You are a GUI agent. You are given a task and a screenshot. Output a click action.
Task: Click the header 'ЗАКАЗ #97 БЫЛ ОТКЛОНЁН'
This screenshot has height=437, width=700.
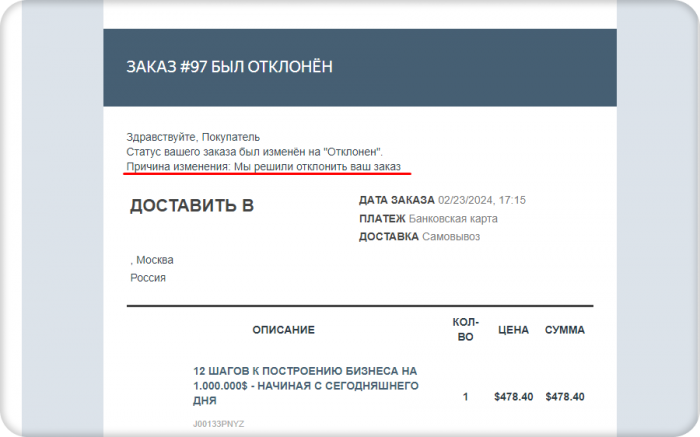click(229, 67)
